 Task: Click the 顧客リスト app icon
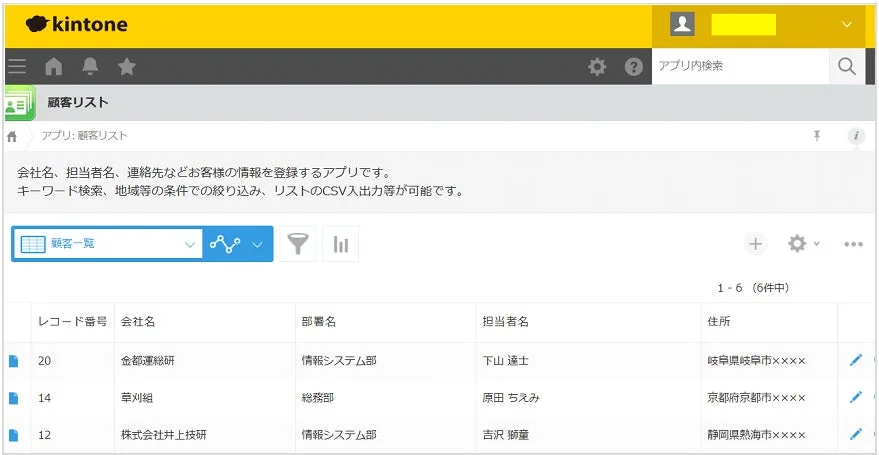pyautogui.click(x=20, y=103)
